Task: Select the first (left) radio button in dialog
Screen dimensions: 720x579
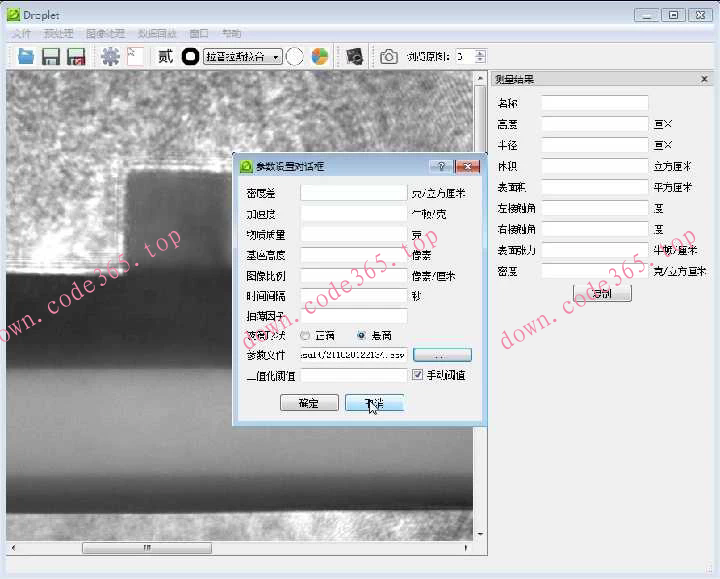Action: coord(305,336)
